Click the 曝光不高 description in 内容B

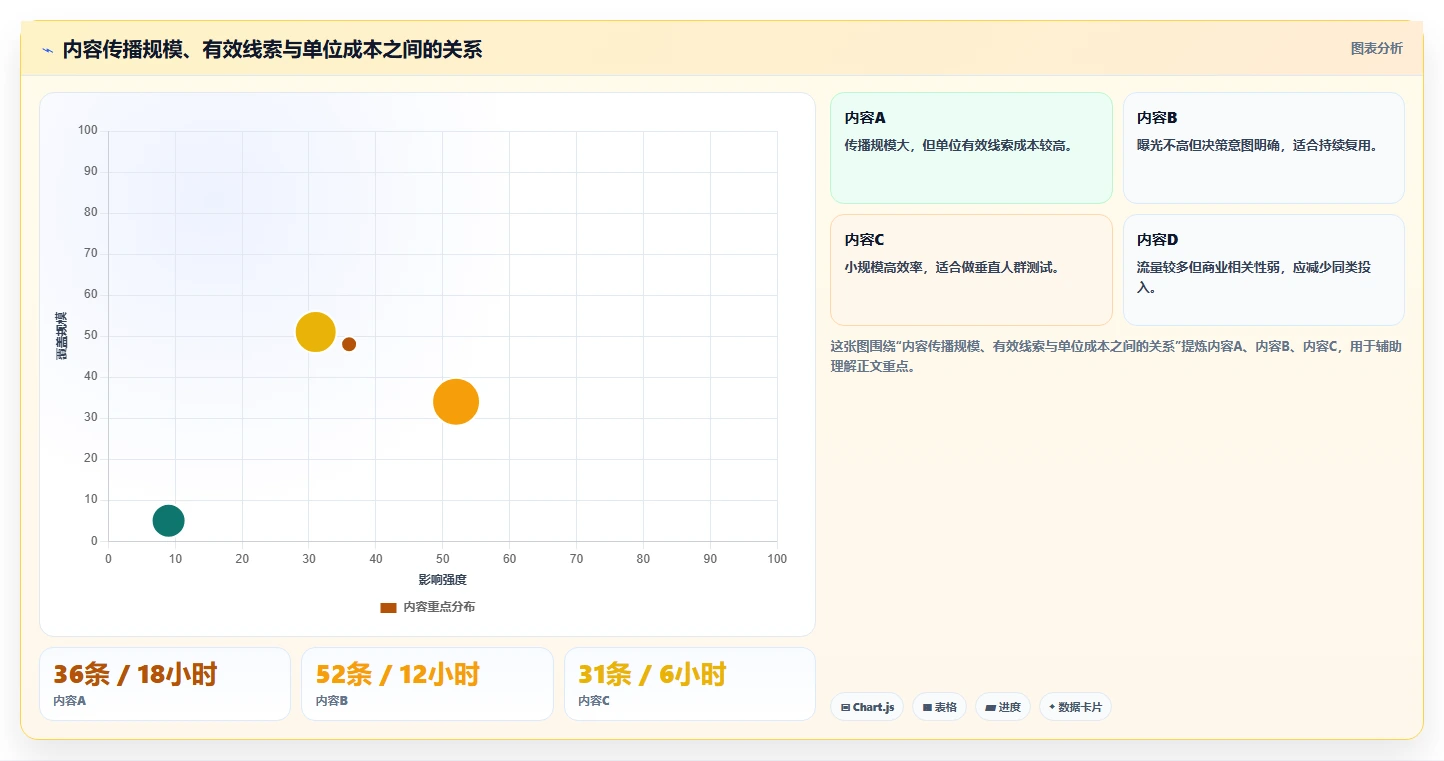pos(1257,145)
